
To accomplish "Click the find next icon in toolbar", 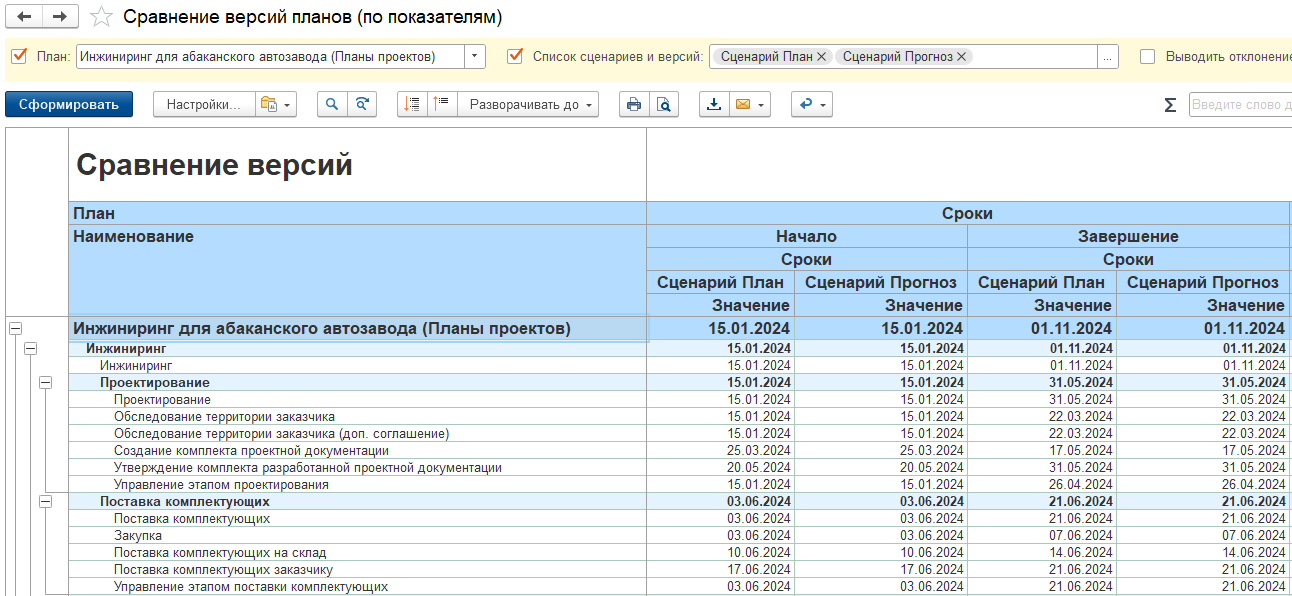I will 363,104.
